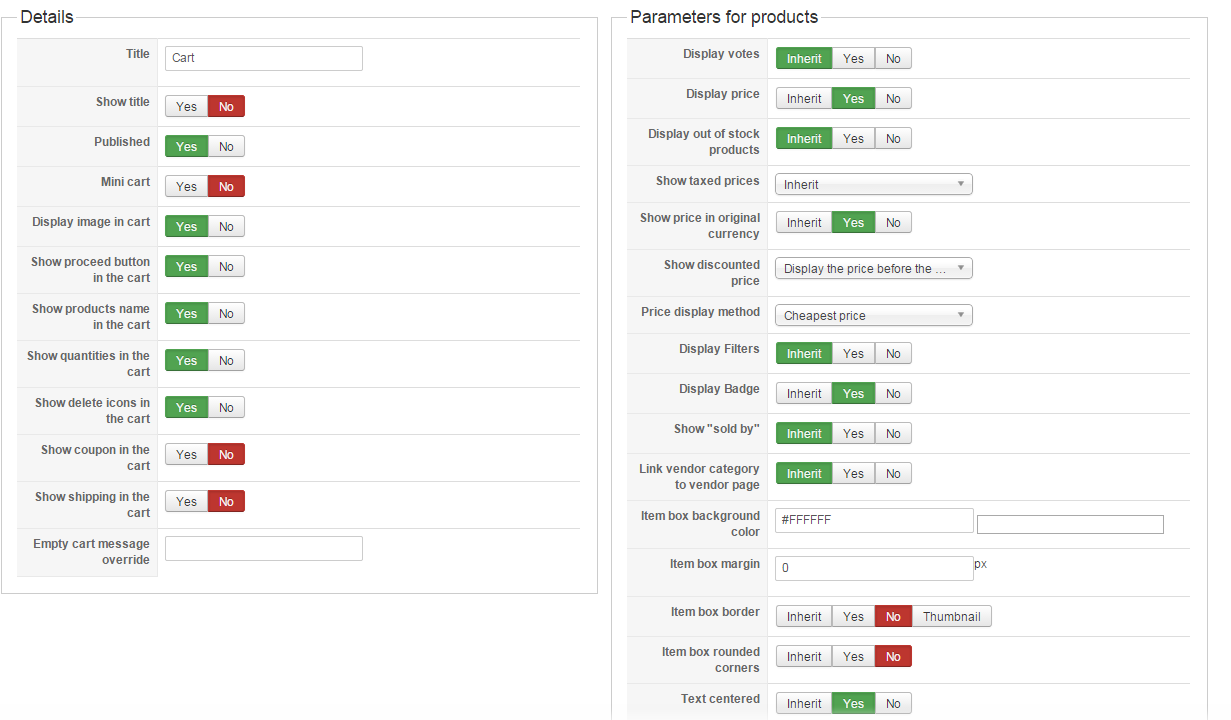This screenshot has width=1231, height=720.
Task: Choose No for Text centered
Action: 893,703
